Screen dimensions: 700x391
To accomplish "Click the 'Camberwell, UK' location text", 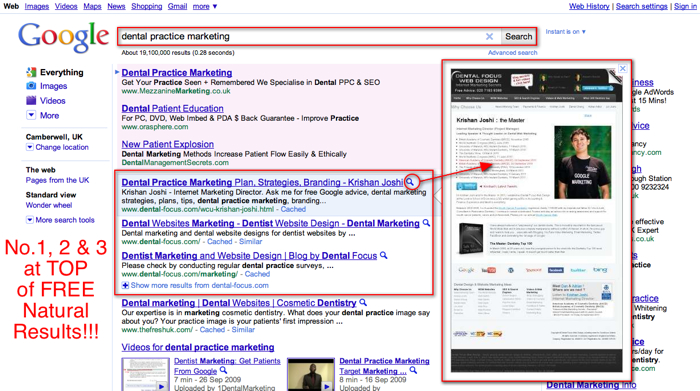I will click(x=54, y=137).
